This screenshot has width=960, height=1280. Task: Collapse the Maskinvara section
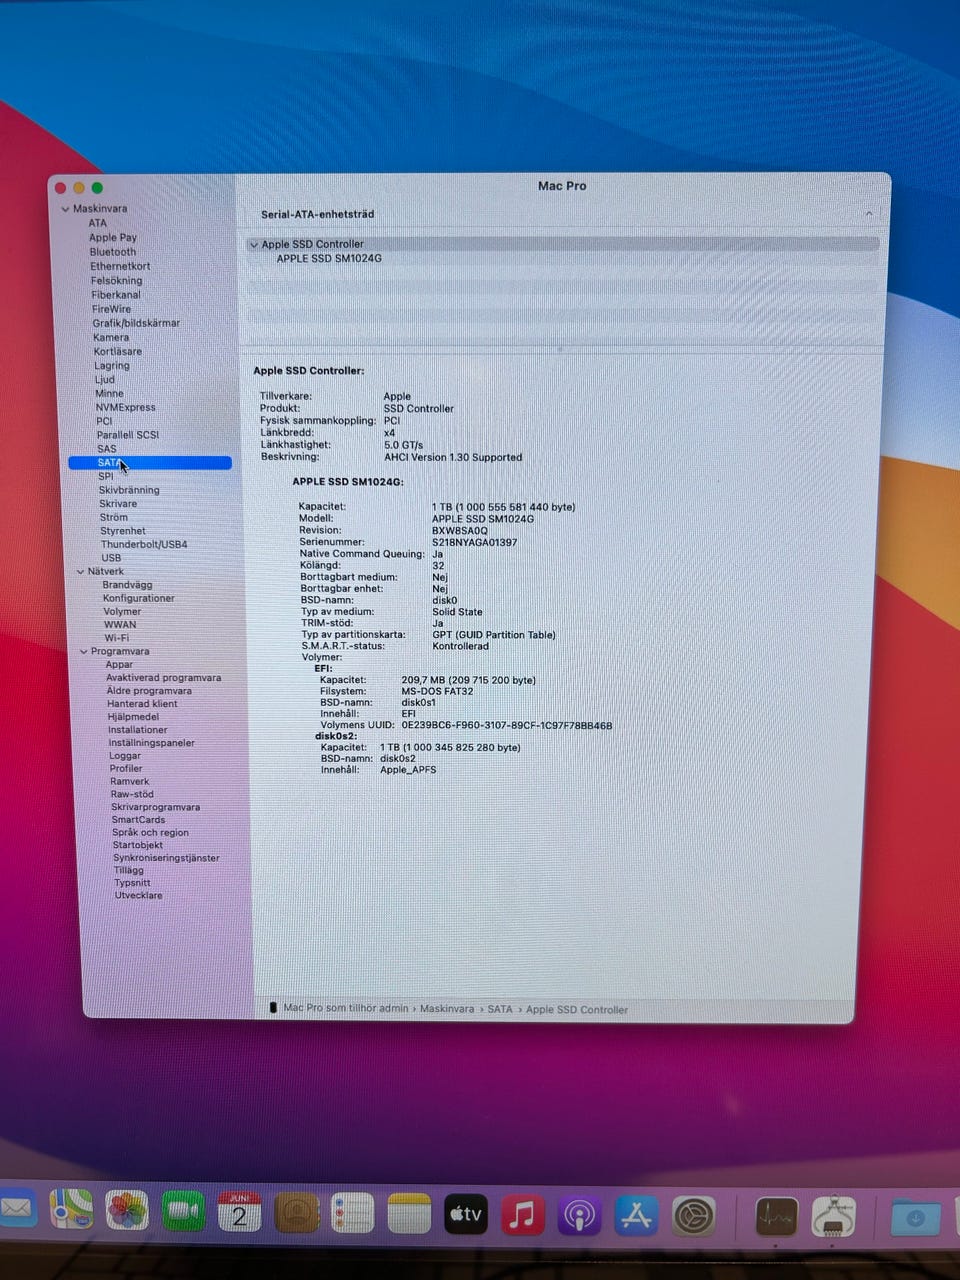66,209
